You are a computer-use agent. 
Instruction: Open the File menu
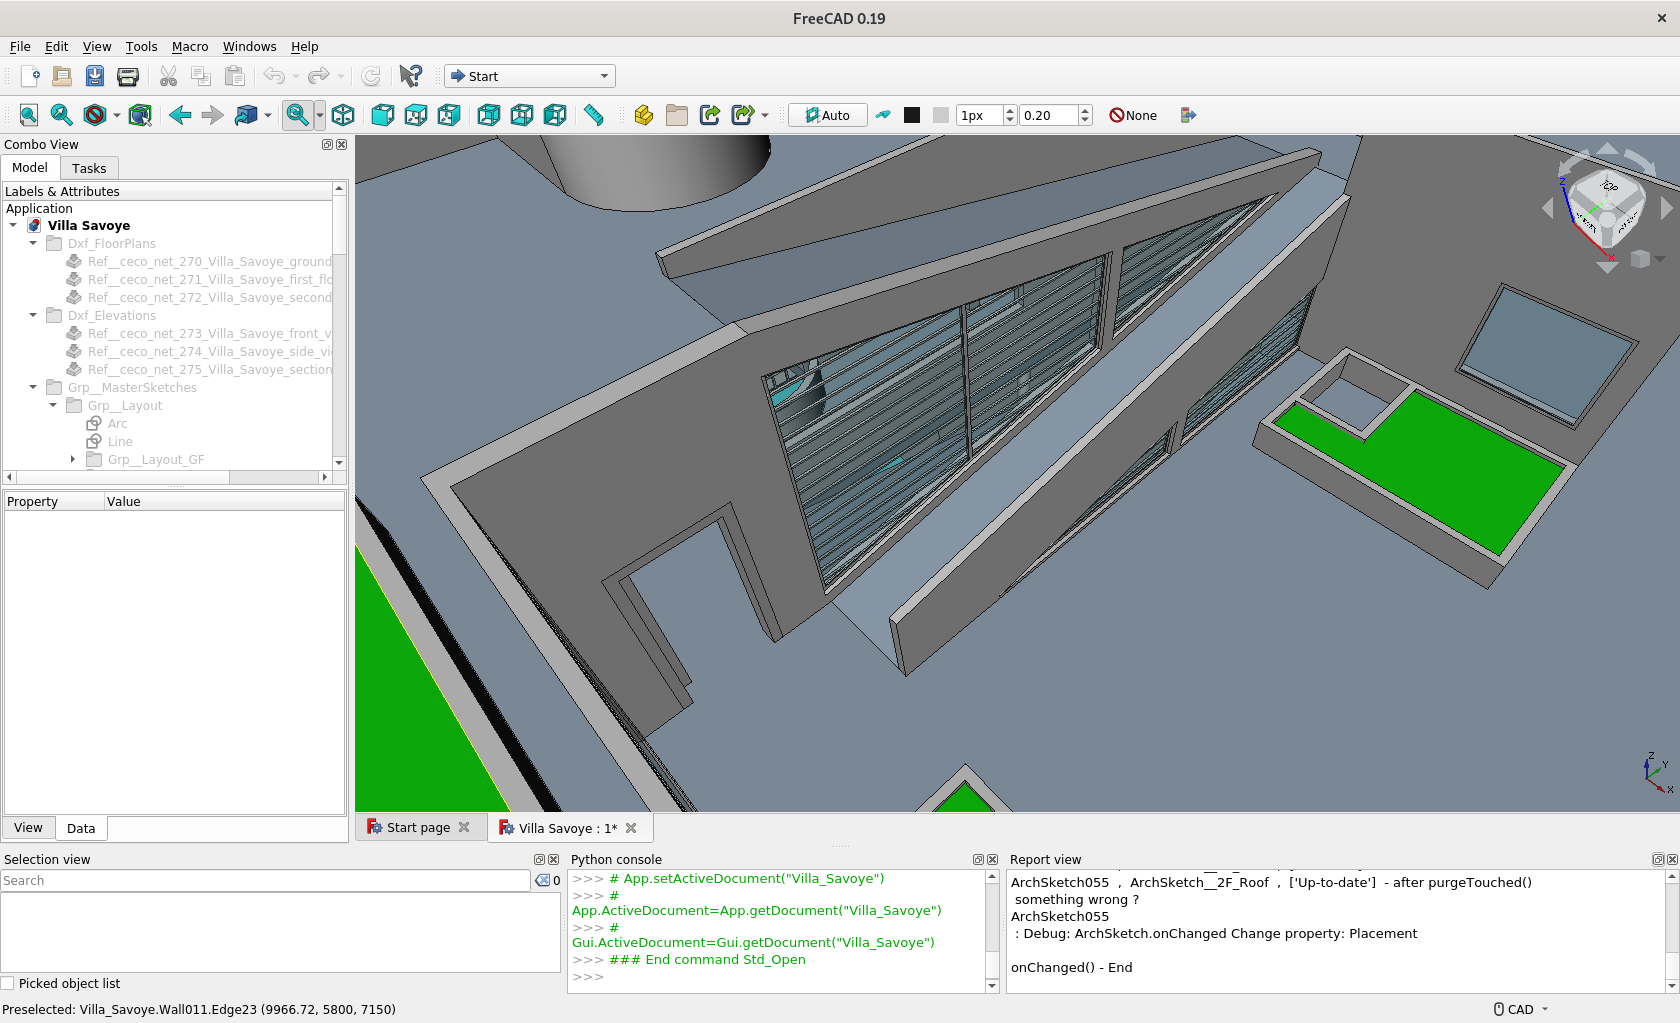[20, 46]
